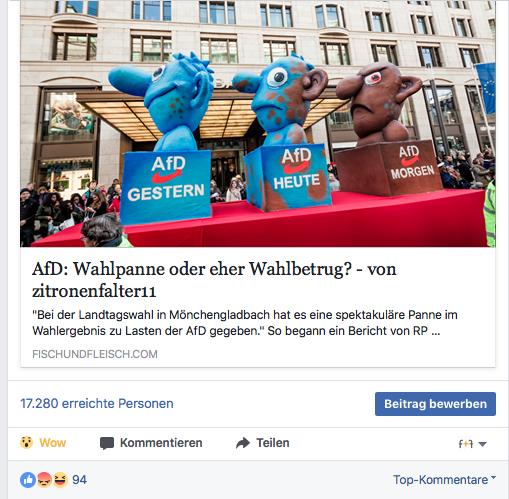Click the share arrow icon
Screen dimensions: 509x499
click(x=243, y=443)
